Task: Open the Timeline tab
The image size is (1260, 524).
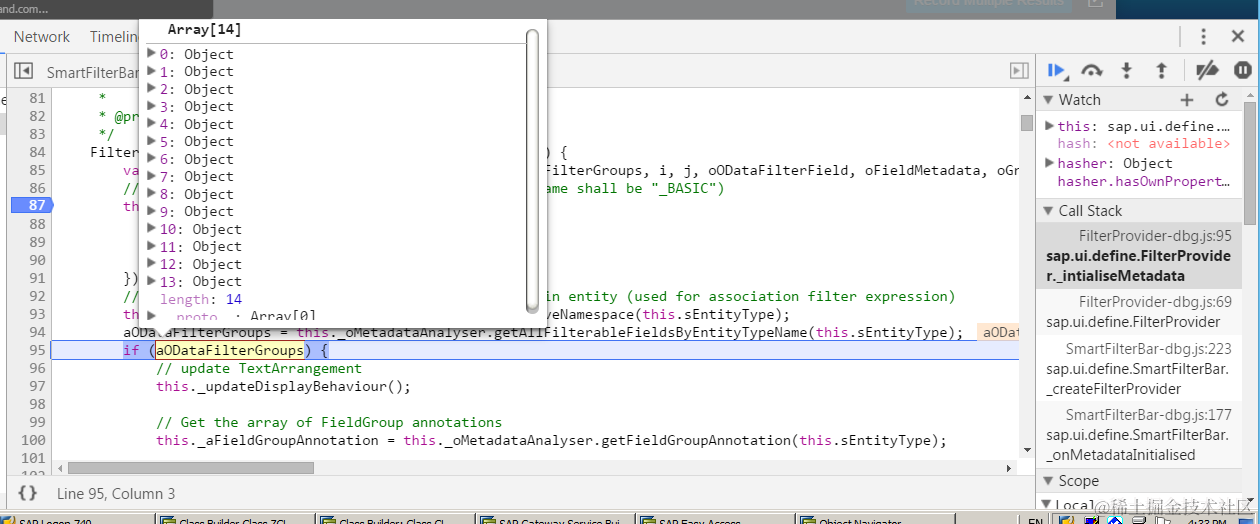Action: [x=113, y=37]
